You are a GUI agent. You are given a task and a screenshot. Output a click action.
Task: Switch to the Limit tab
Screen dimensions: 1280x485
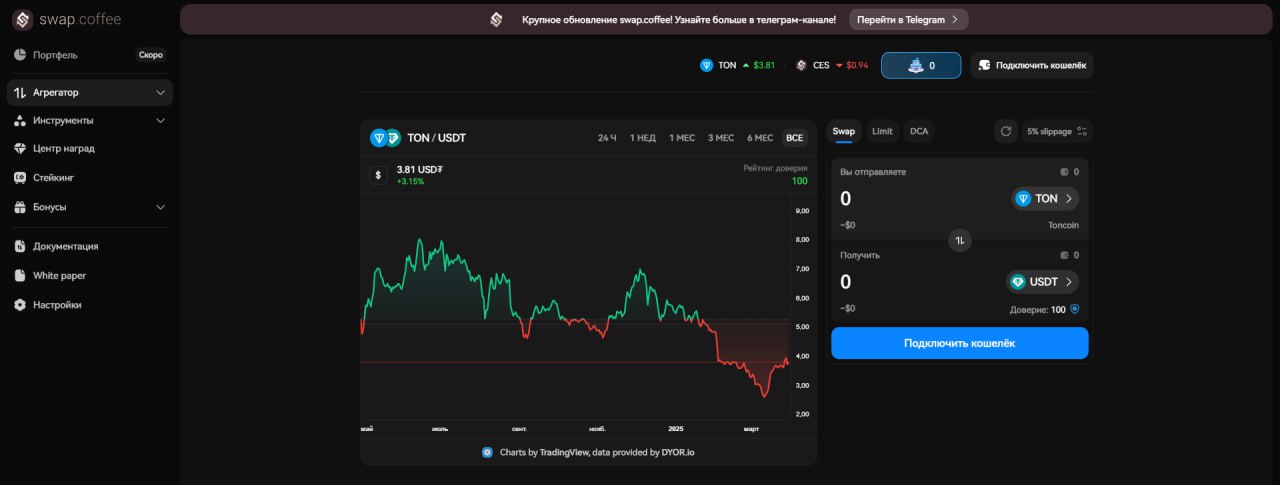[x=882, y=131]
